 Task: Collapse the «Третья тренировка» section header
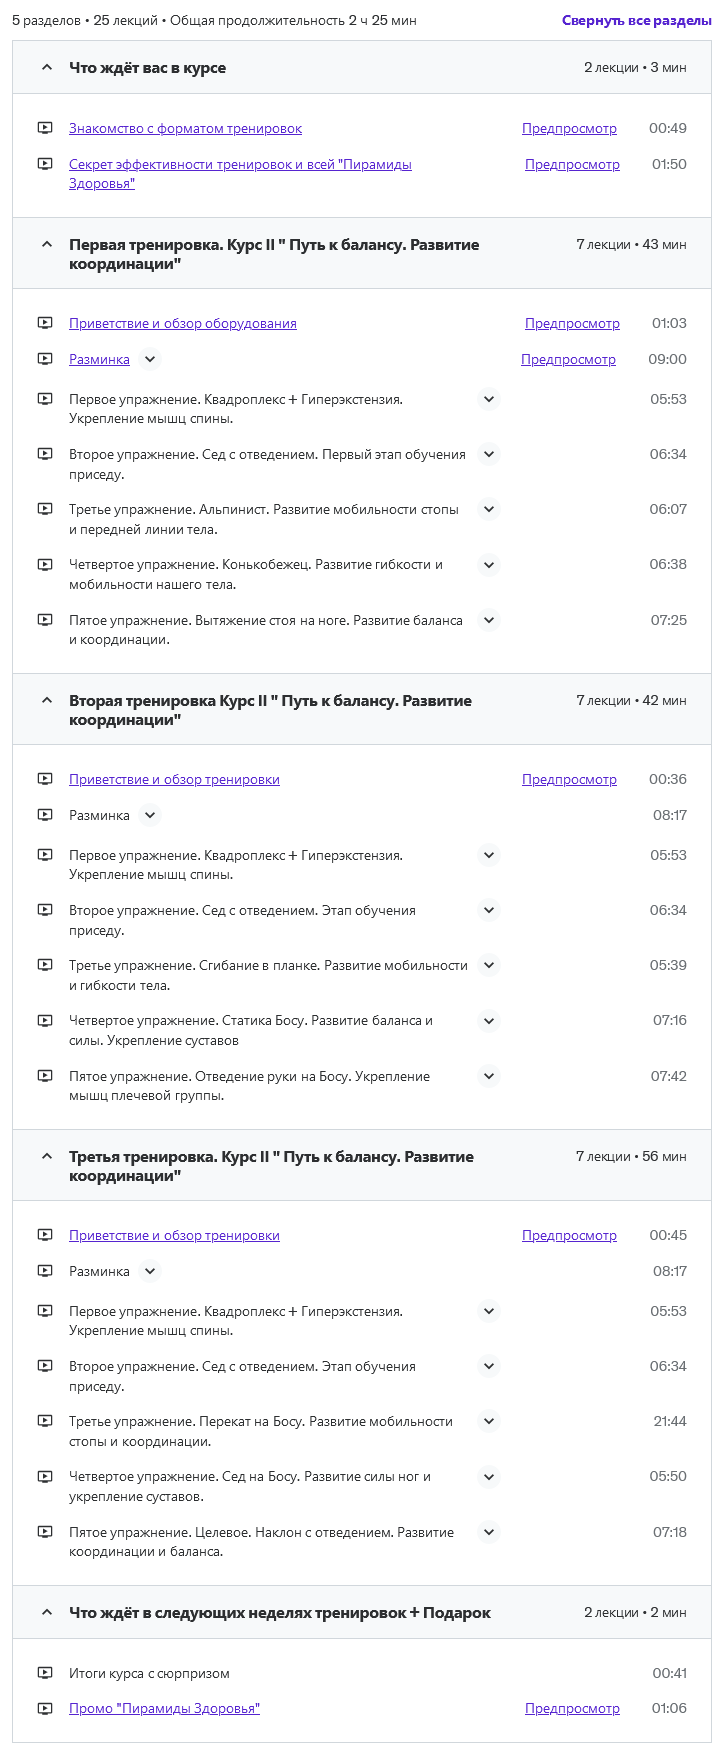(46, 1156)
